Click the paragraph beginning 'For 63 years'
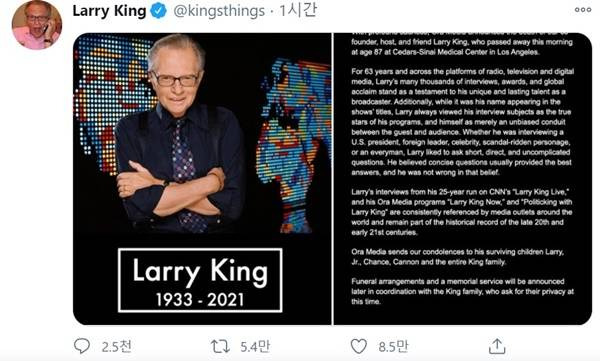The height and width of the screenshot is (361, 600). (462, 122)
